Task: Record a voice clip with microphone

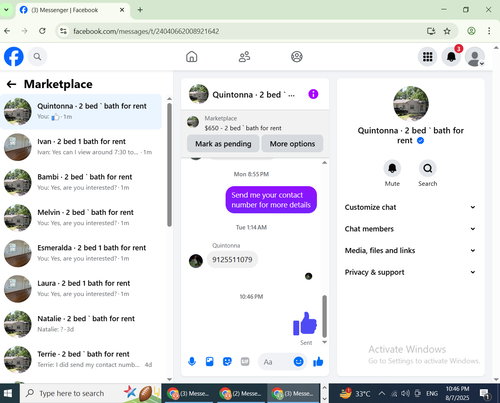Action: [192, 362]
